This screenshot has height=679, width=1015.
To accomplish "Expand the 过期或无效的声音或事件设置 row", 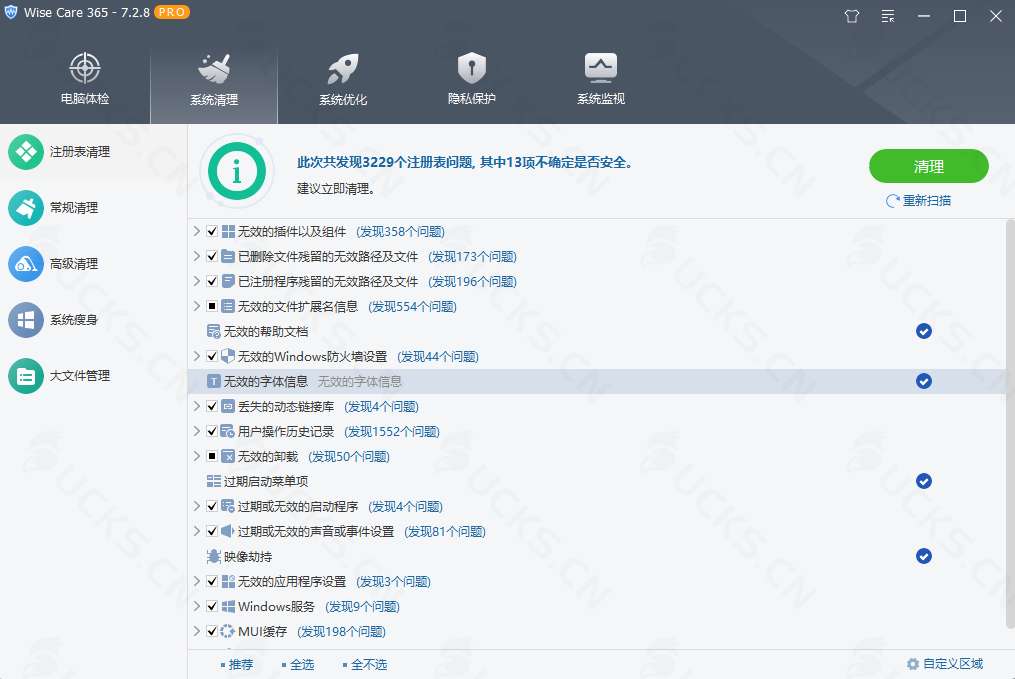I will 197,531.
